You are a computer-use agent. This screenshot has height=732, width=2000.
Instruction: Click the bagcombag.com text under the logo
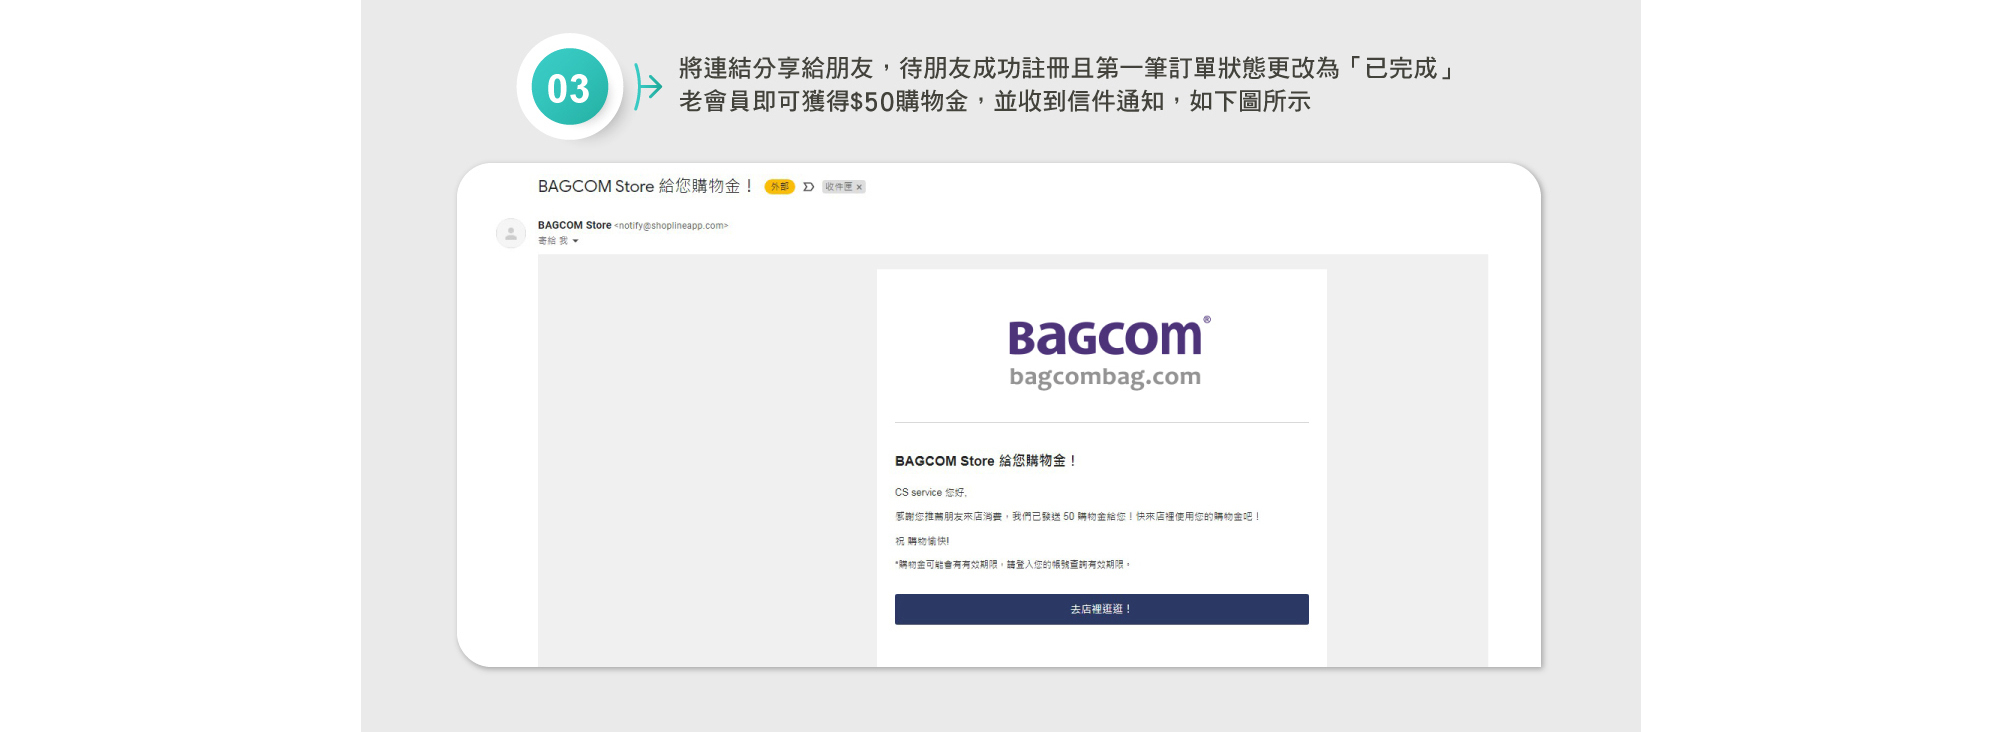tap(1105, 377)
